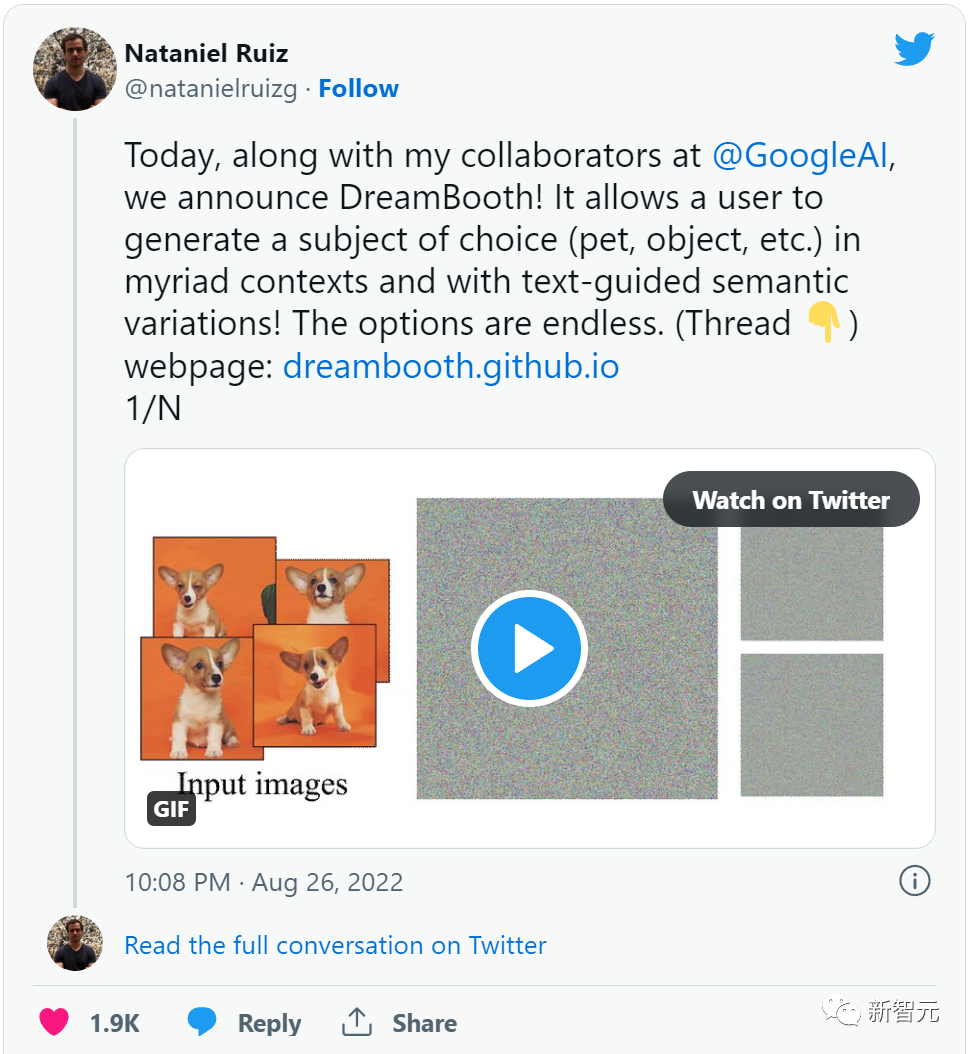
Task: Click the blue reply speech bubble icon
Action: 202,1022
